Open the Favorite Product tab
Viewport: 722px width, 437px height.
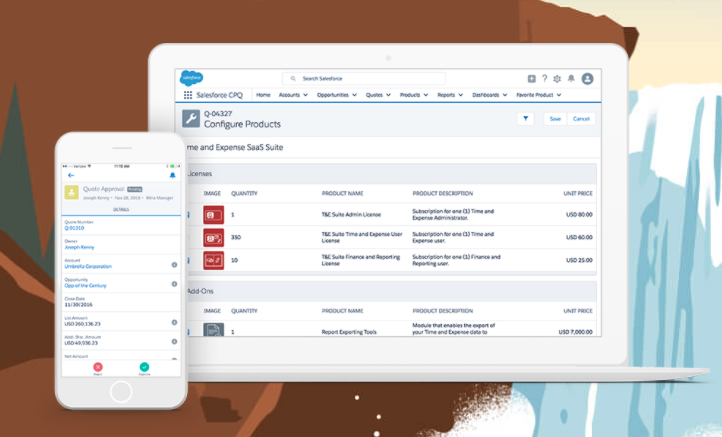[x=534, y=95]
